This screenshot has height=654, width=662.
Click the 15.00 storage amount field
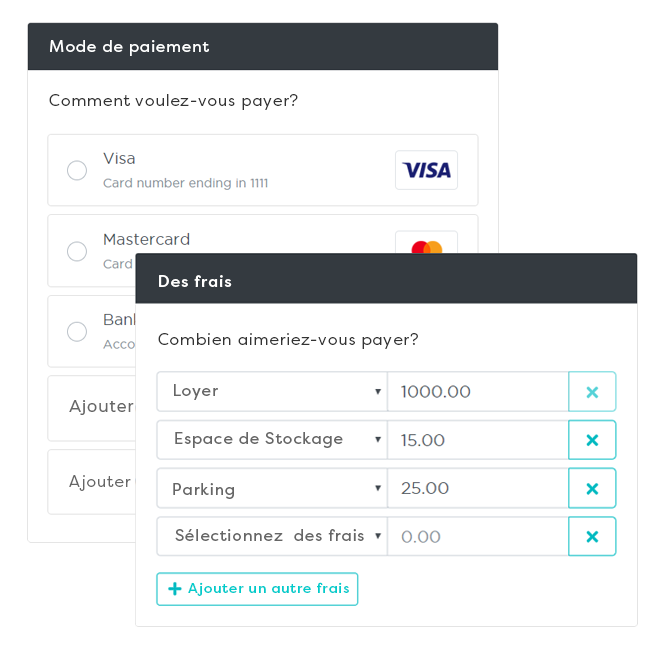(477, 440)
